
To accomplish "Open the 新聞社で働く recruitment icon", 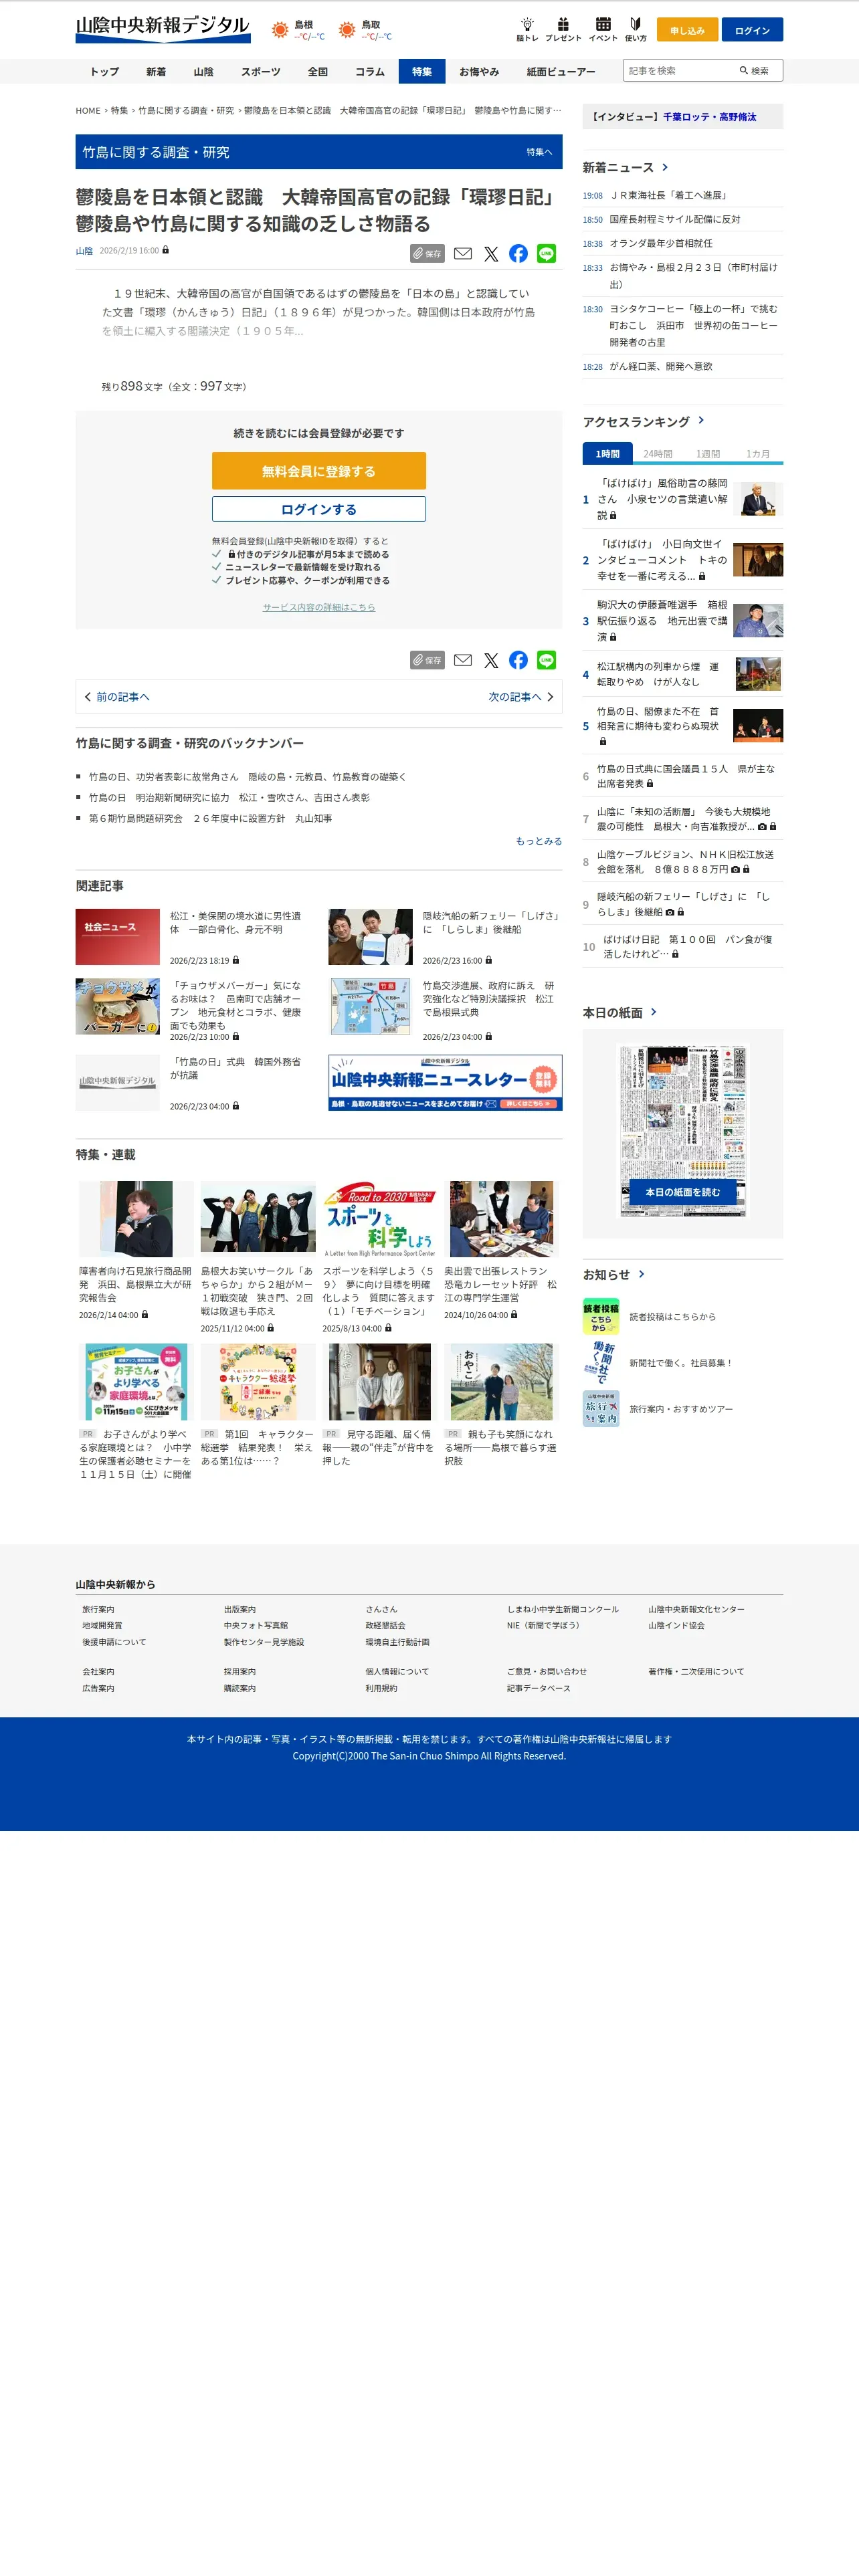I will (601, 1362).
